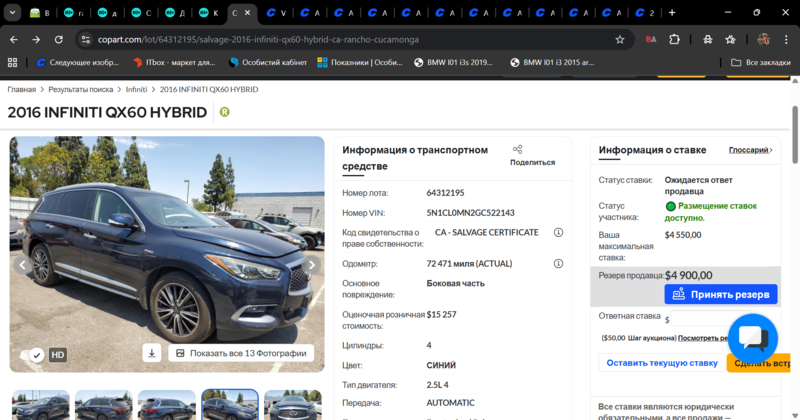Select lot number 64312195
Viewport: 800px width, 420px height.
point(445,193)
